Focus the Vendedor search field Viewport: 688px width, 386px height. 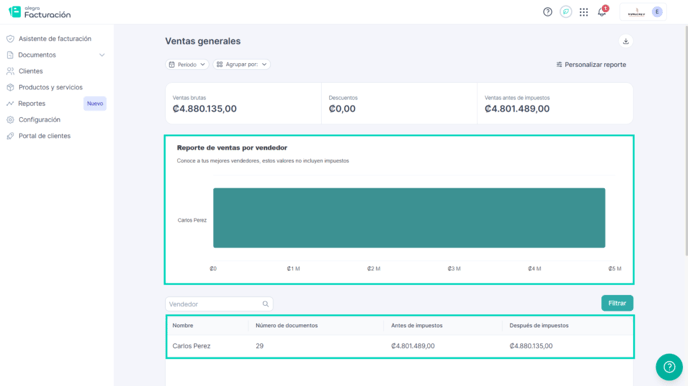[x=219, y=304]
